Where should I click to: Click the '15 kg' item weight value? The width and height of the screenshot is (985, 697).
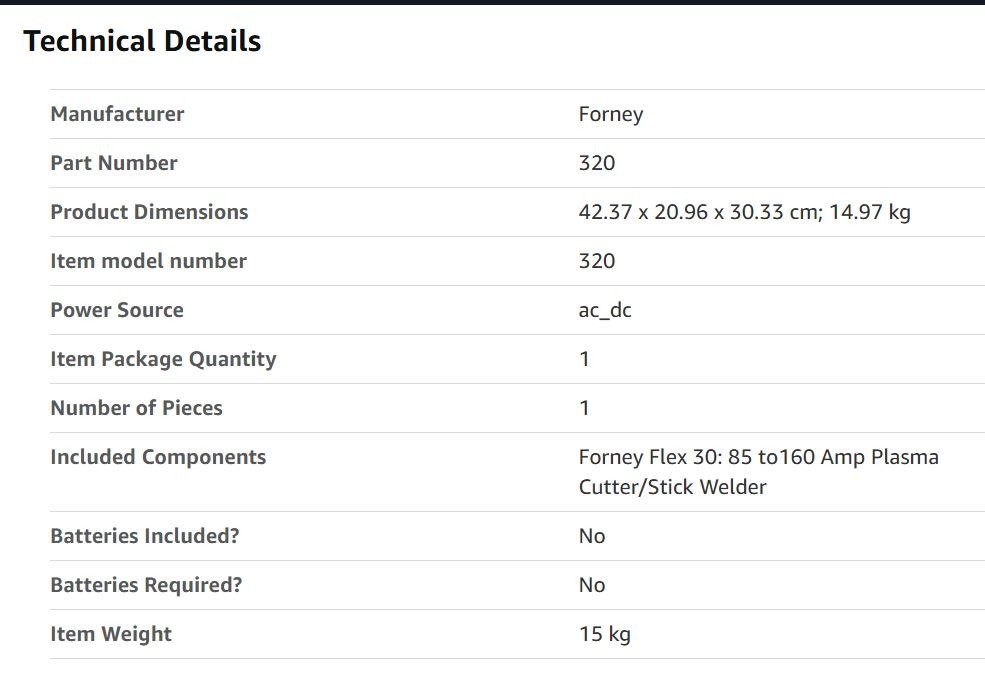[604, 634]
